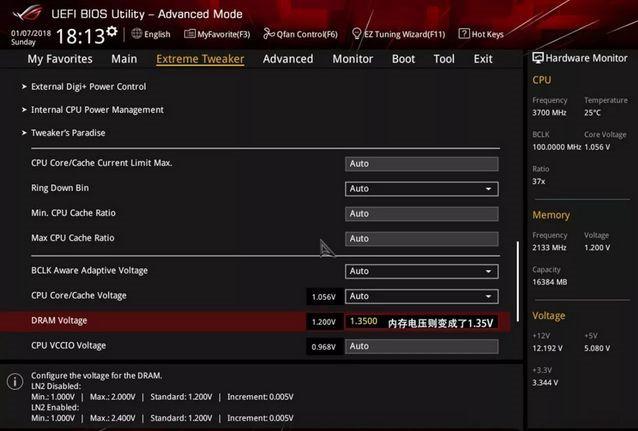
Task: Switch to the Advanced tab
Action: pos(288,59)
